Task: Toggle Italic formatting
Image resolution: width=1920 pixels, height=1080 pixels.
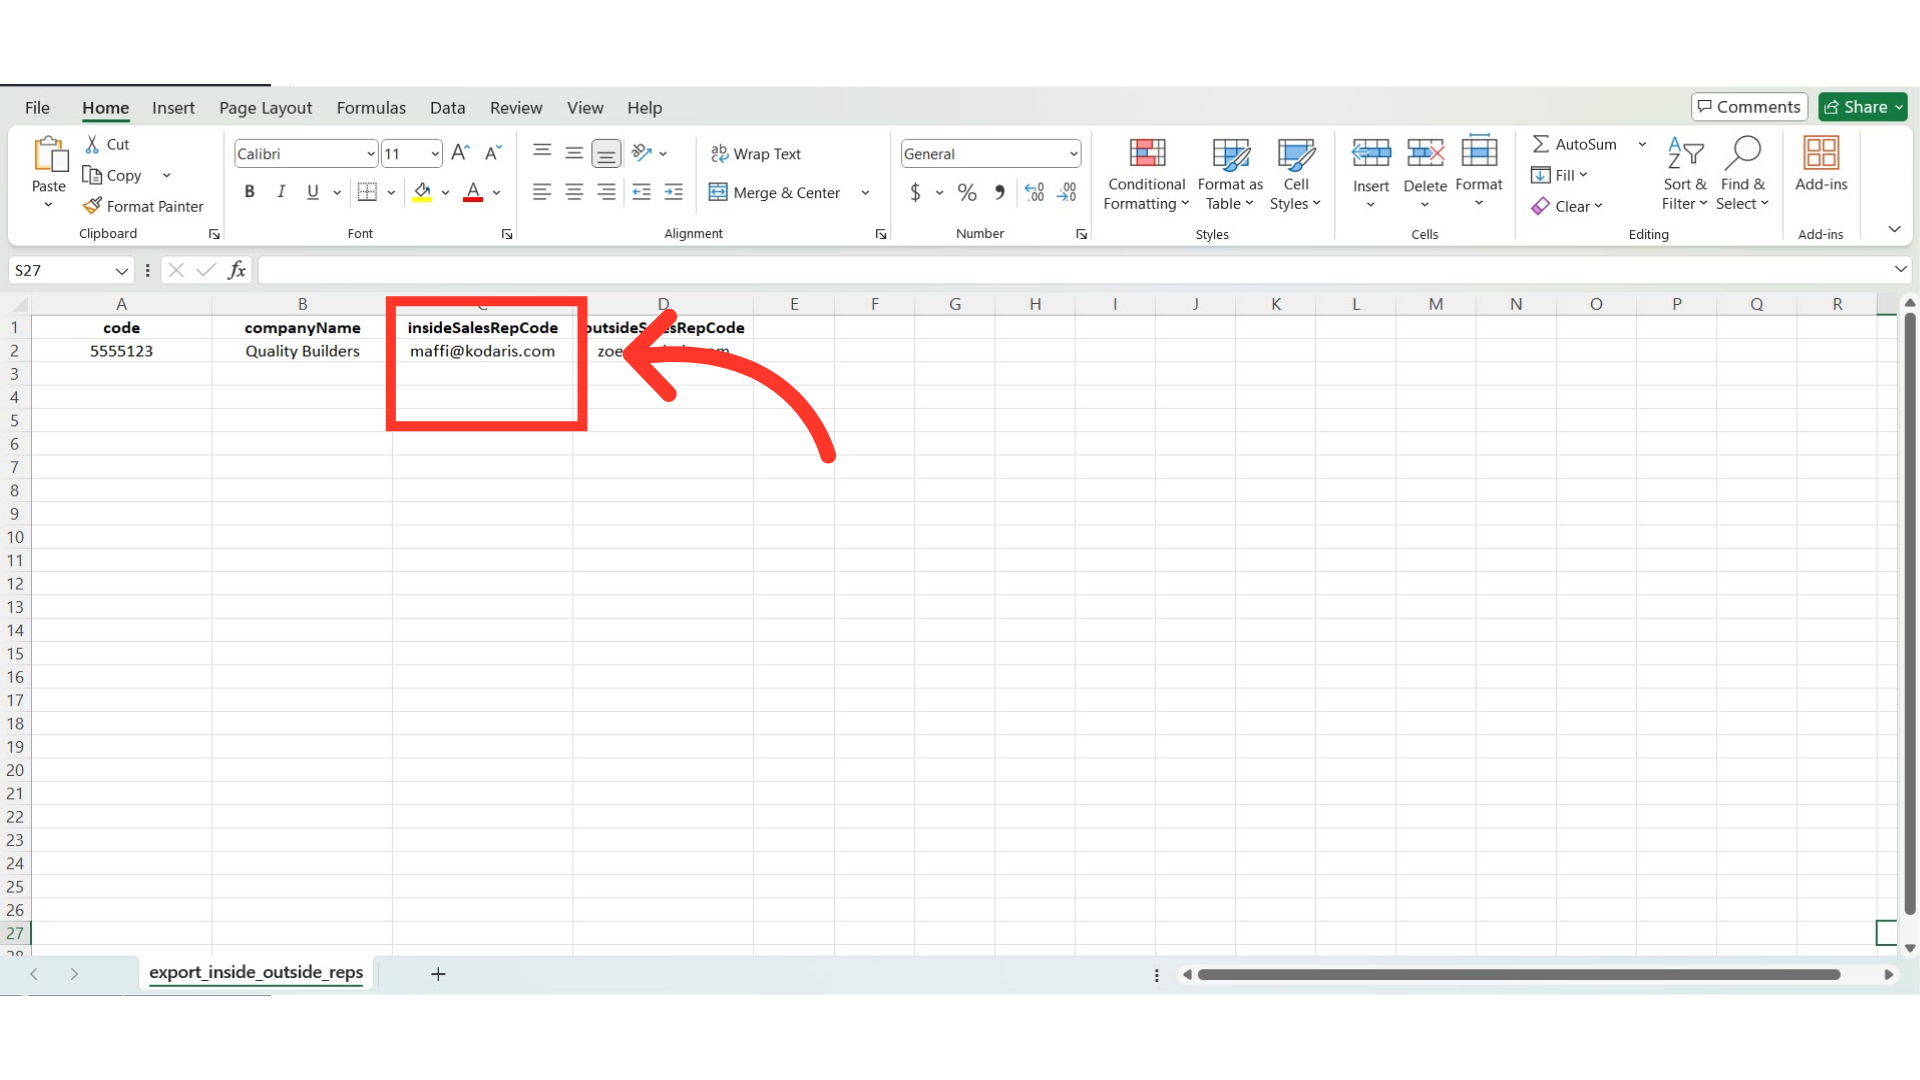Action: tap(281, 192)
